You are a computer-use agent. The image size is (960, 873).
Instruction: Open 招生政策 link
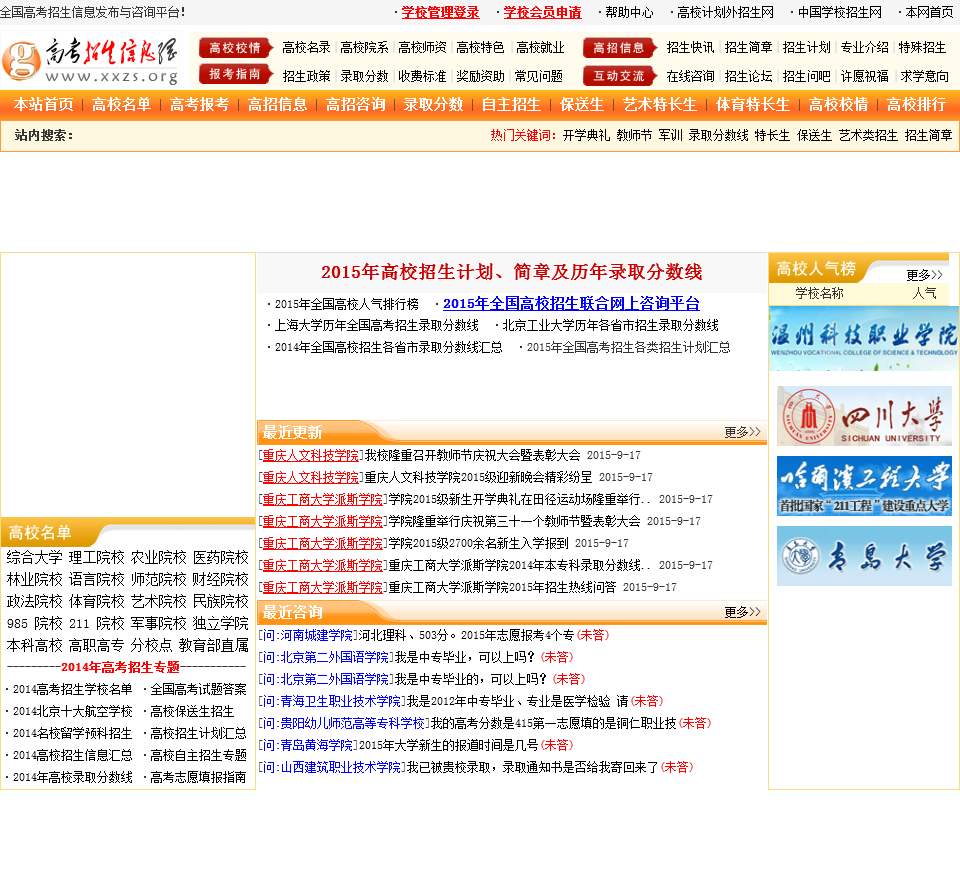(x=306, y=76)
